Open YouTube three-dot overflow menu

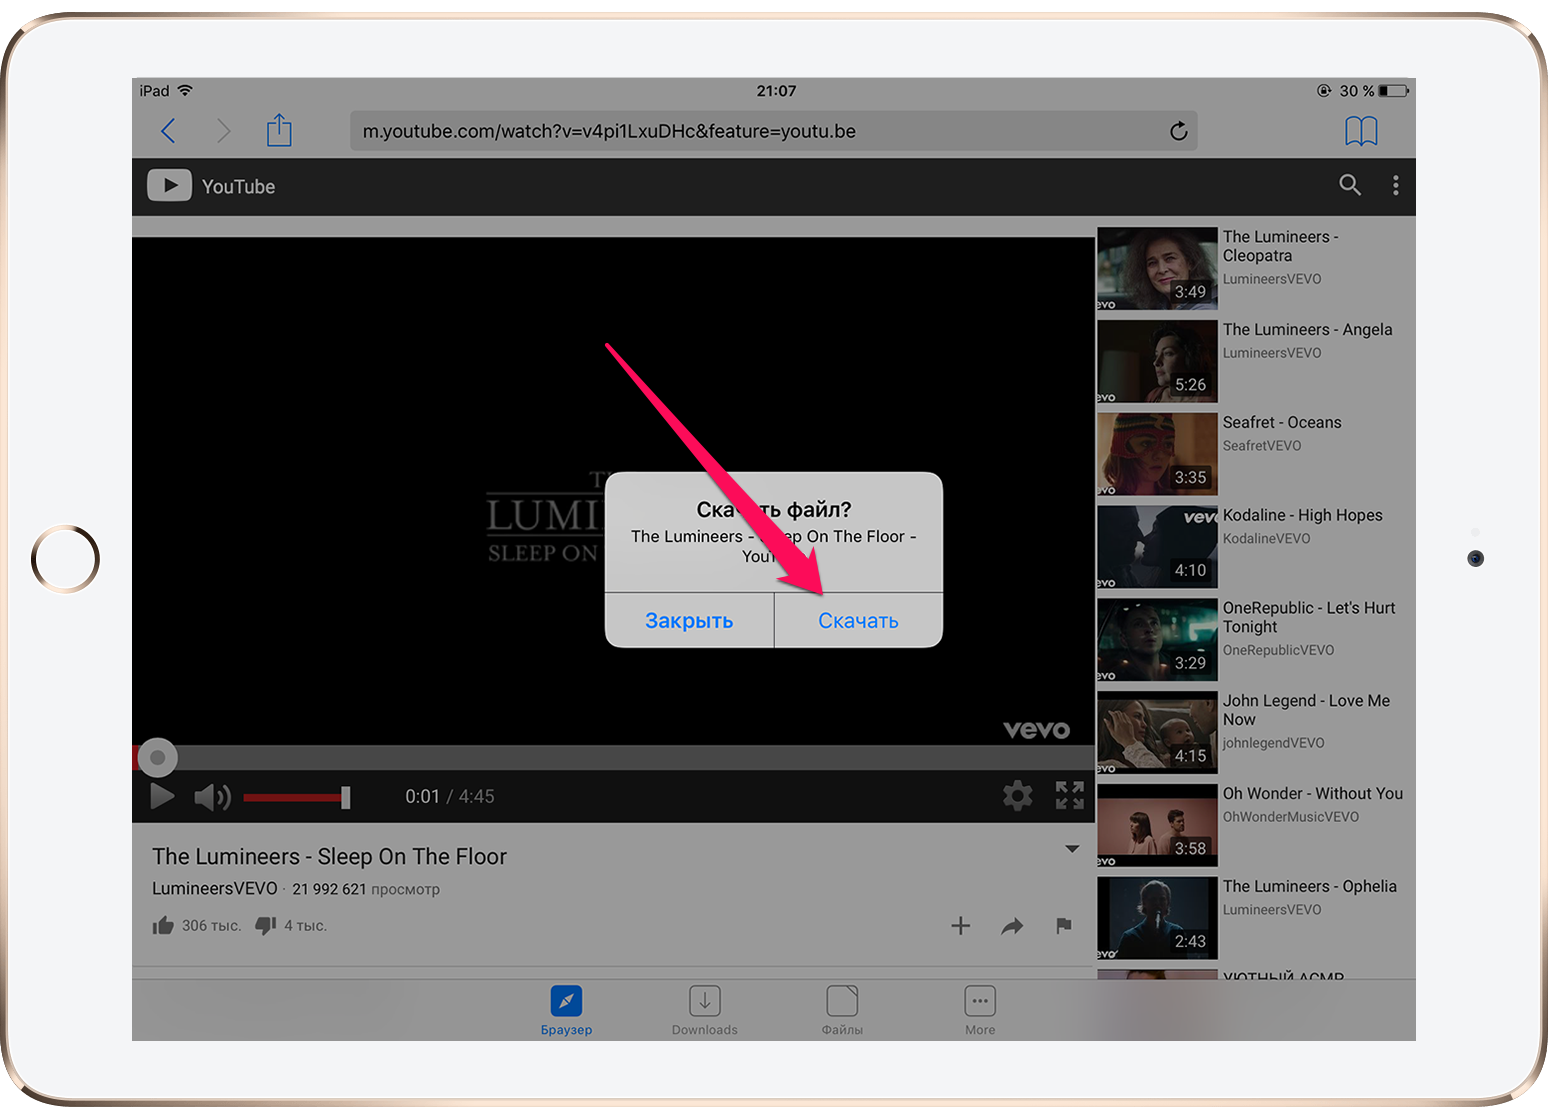coord(1395,185)
